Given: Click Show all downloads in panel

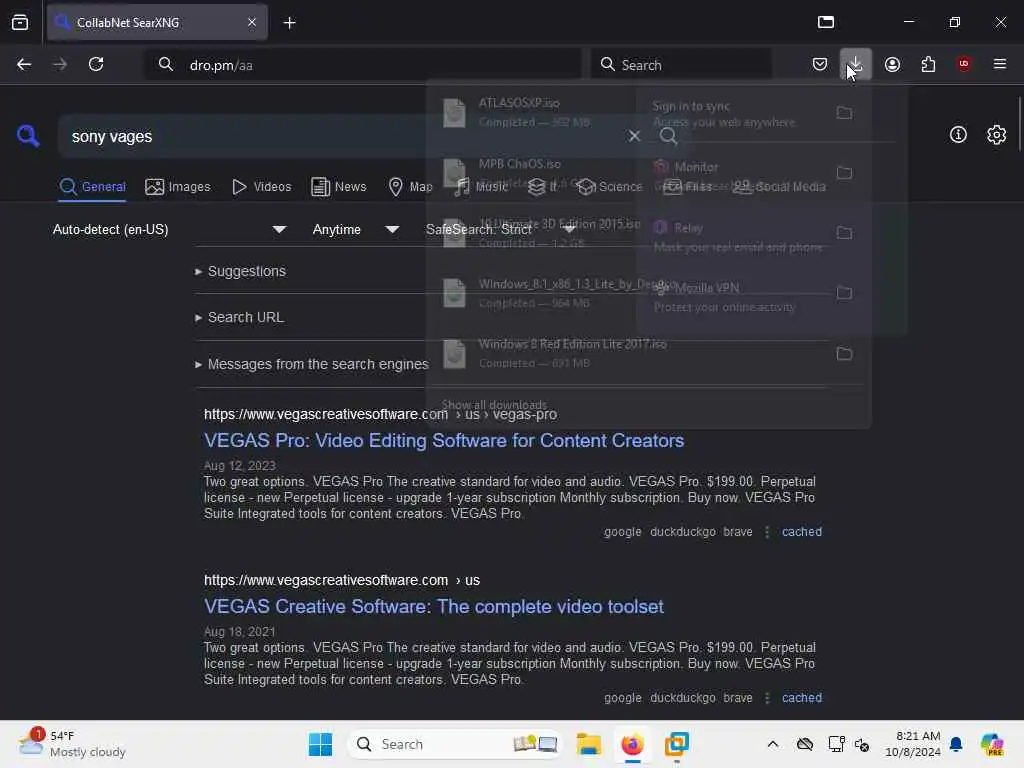Looking at the screenshot, I should point(494,405).
